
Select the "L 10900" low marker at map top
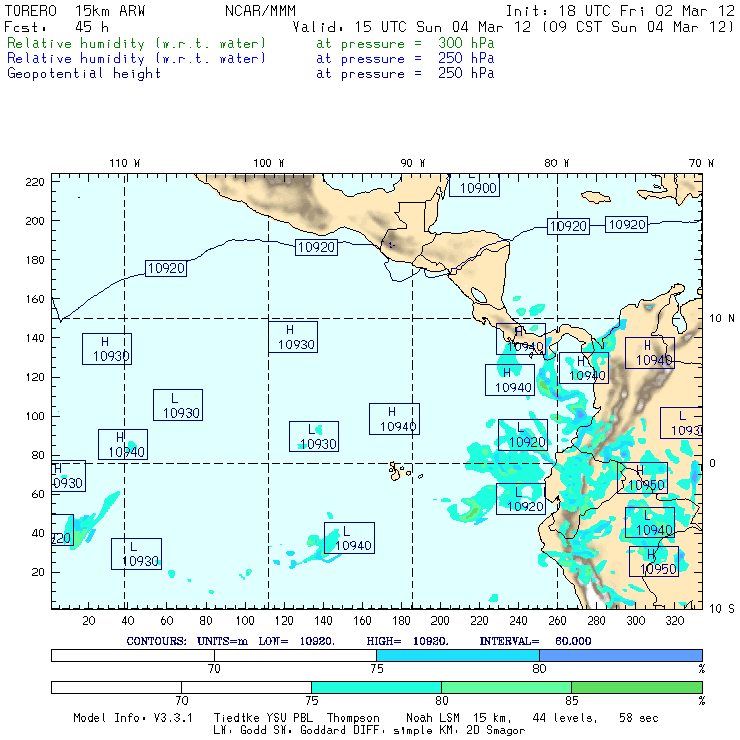(474, 185)
